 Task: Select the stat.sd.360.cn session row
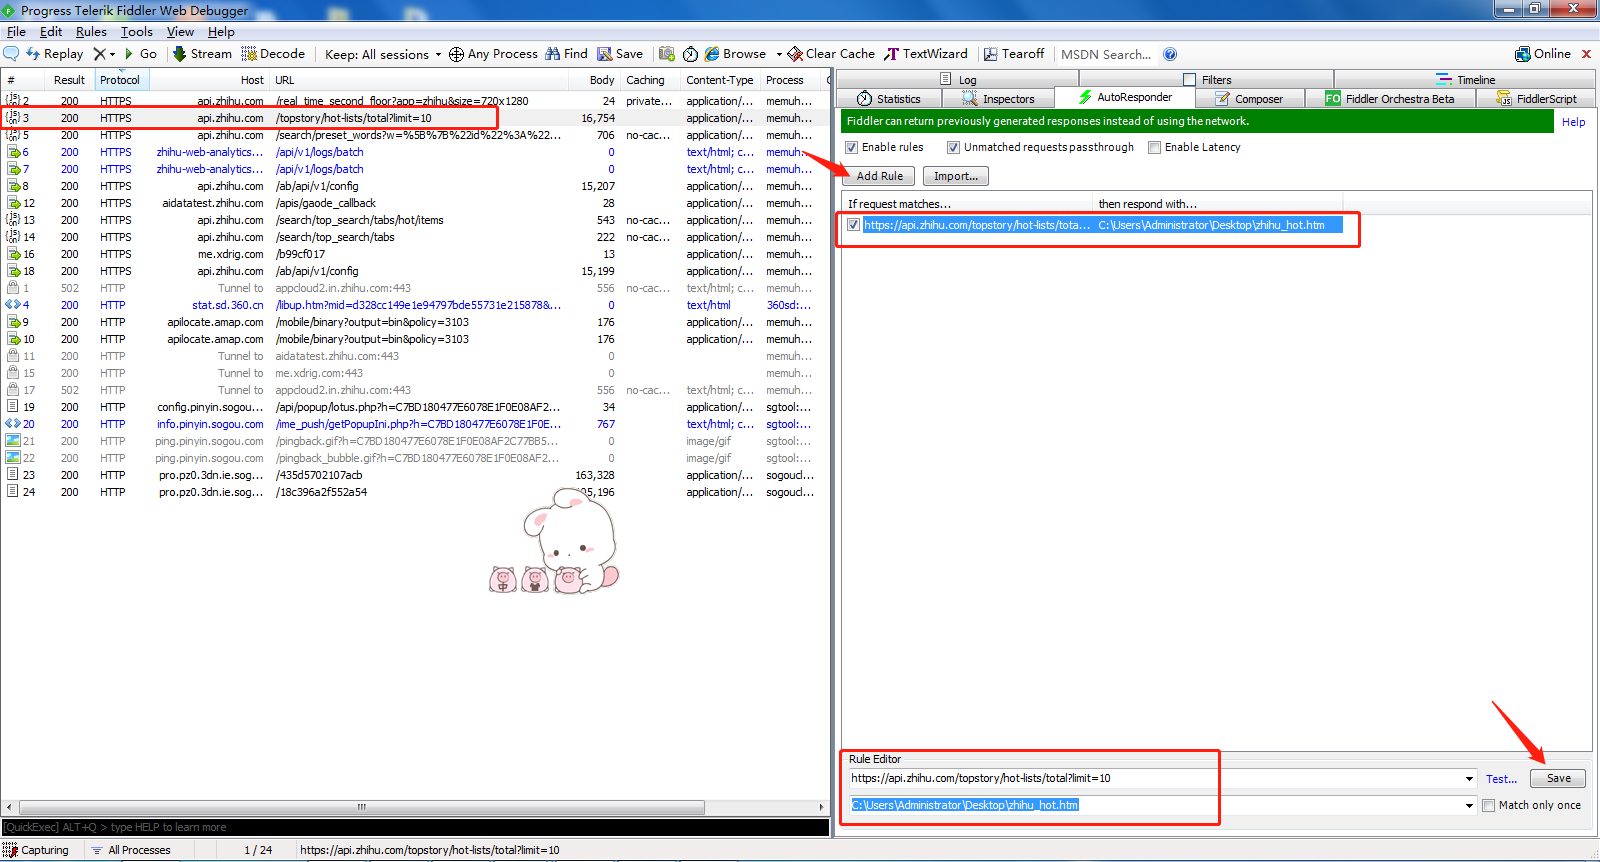[414, 305]
